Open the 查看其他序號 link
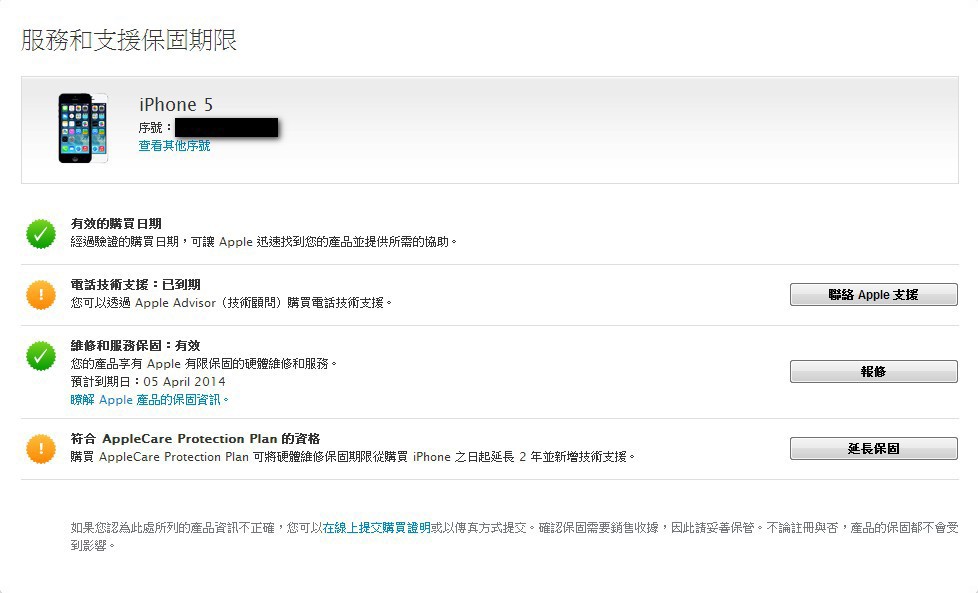 pos(174,146)
